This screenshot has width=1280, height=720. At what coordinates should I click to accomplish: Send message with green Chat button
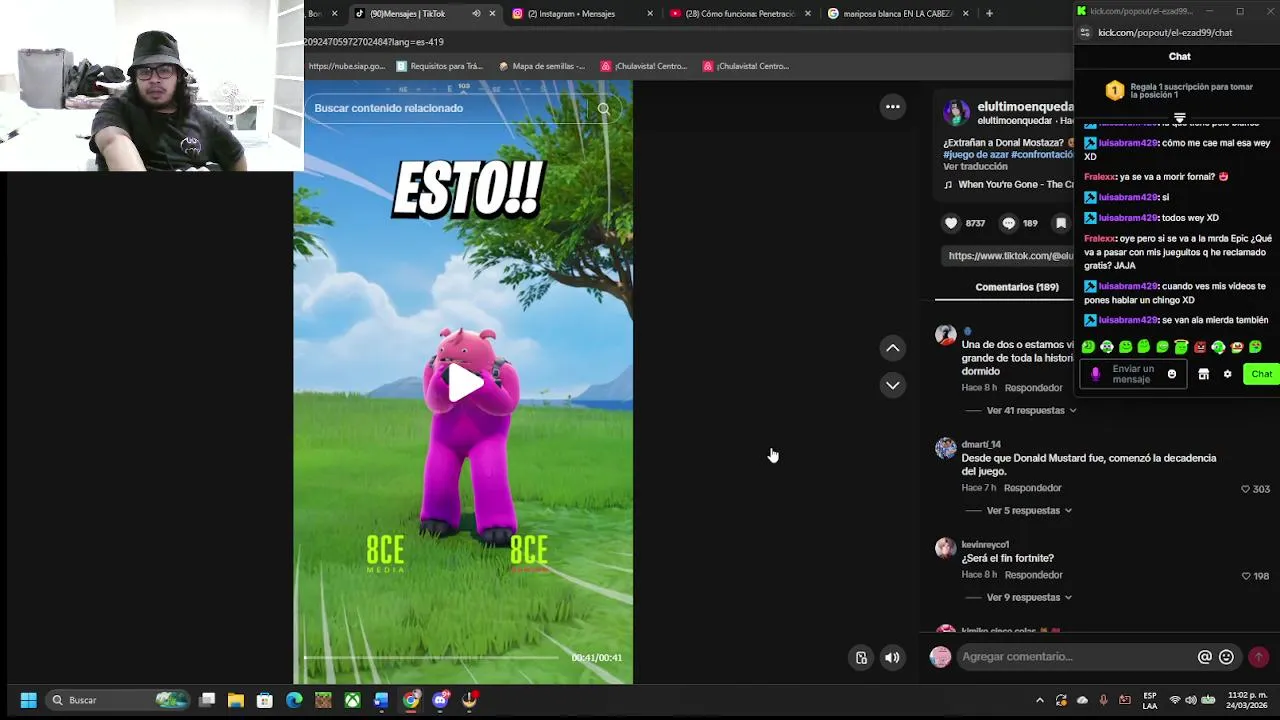1261,374
